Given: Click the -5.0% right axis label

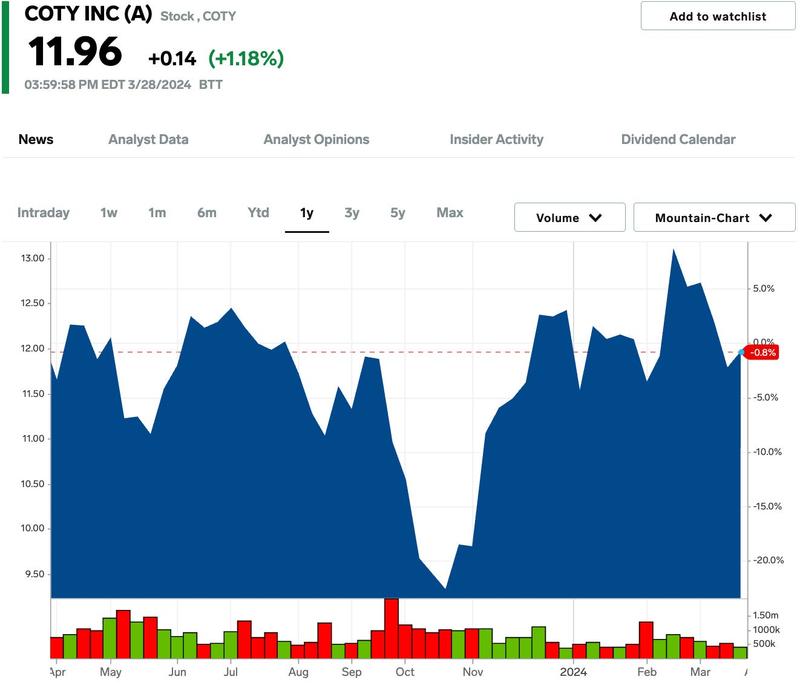Looking at the screenshot, I should 766,397.
